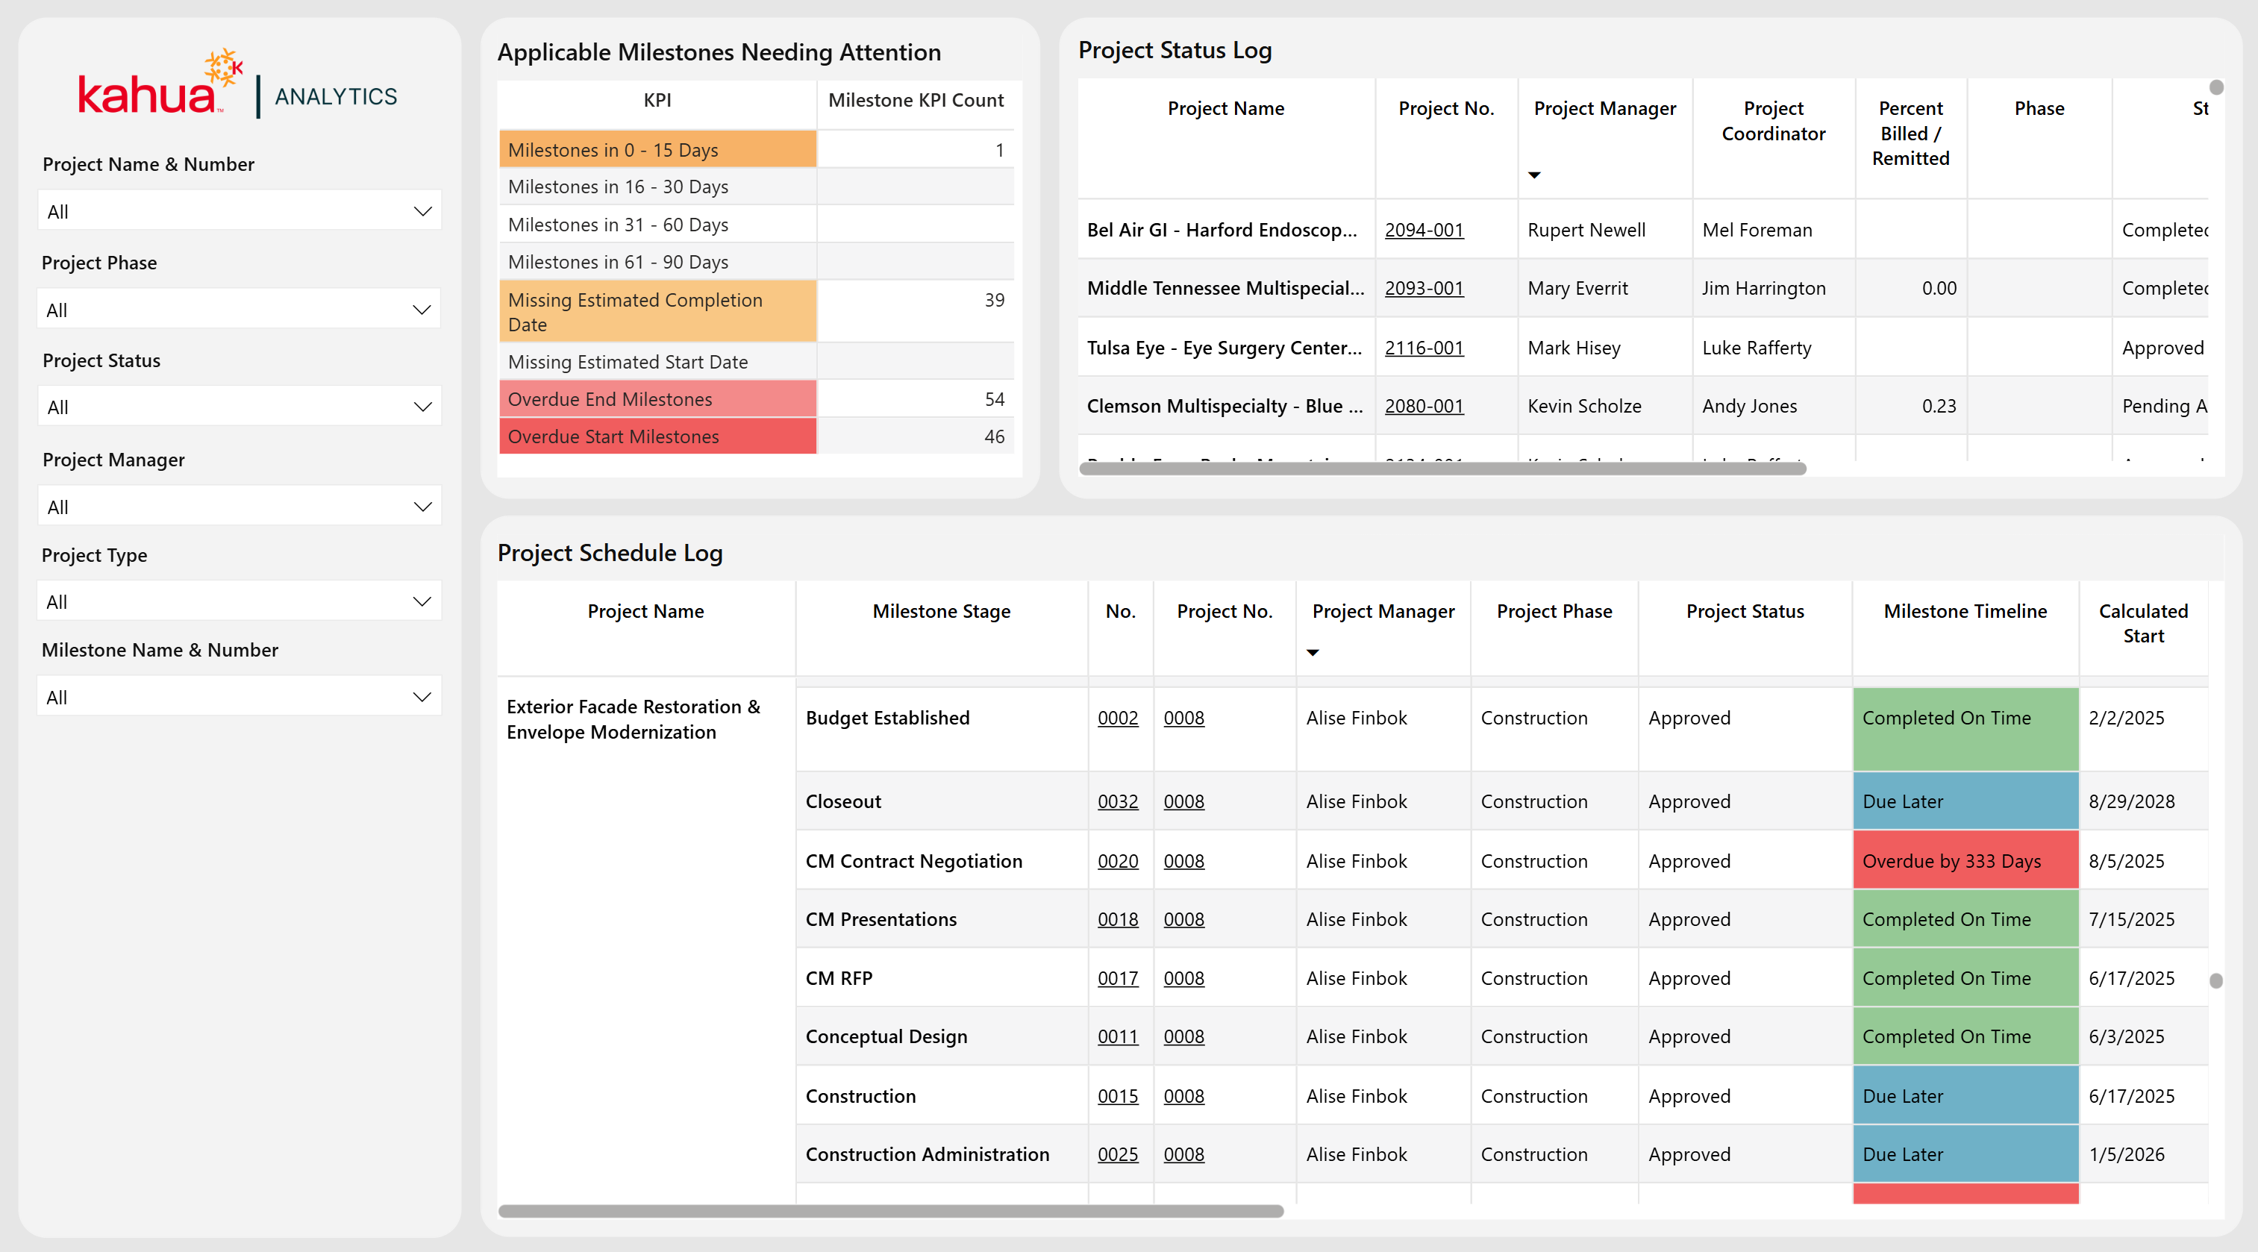Select the Missing Estimated Completion Date KPI
The width and height of the screenshot is (2258, 1252).
point(658,312)
